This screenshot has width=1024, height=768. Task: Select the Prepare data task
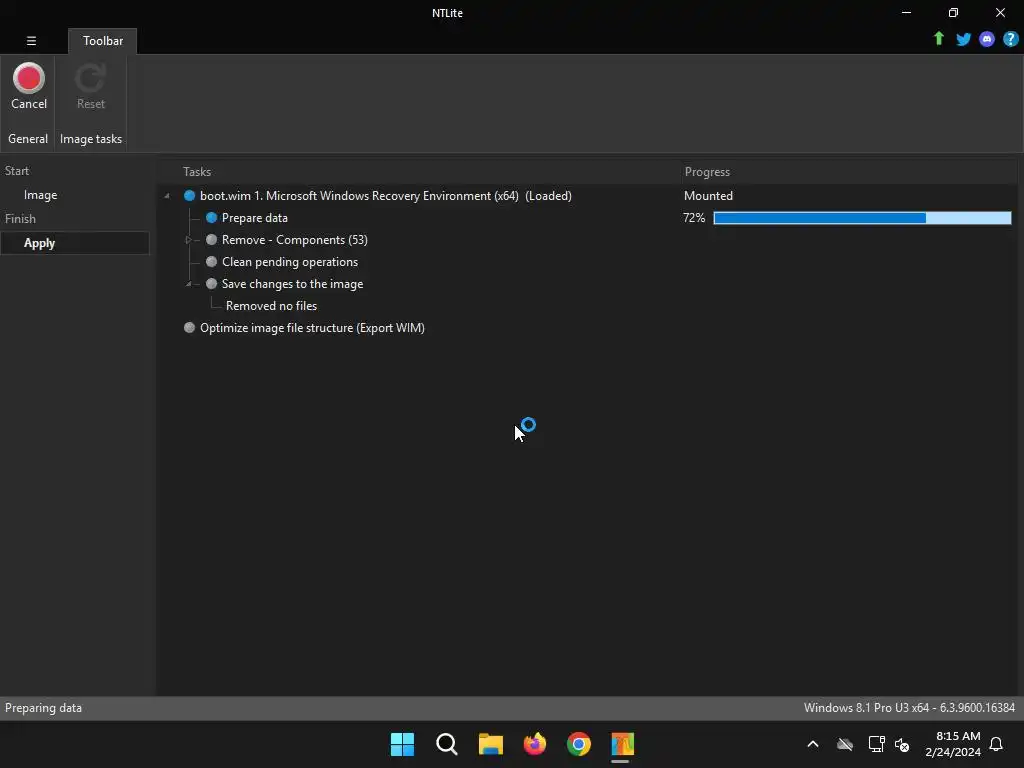pos(255,217)
